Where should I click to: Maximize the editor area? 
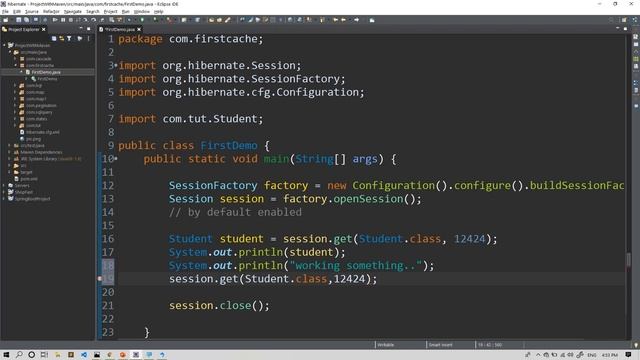point(625,29)
